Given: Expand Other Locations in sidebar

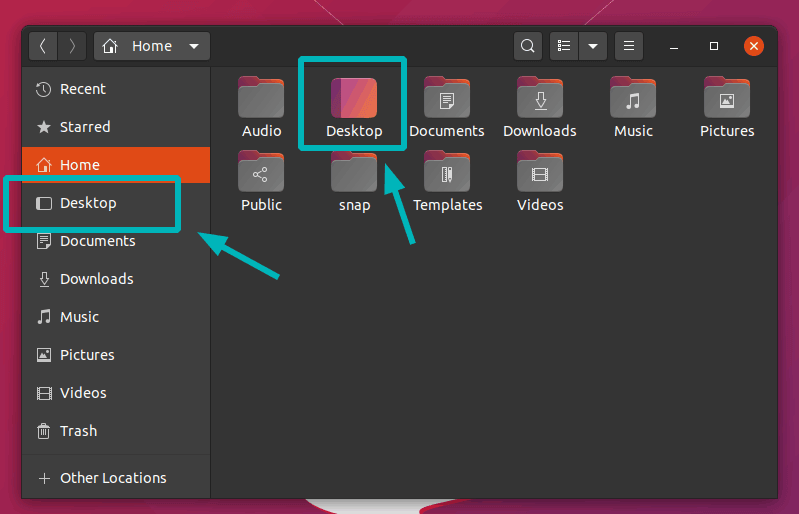Looking at the screenshot, I should [x=112, y=478].
